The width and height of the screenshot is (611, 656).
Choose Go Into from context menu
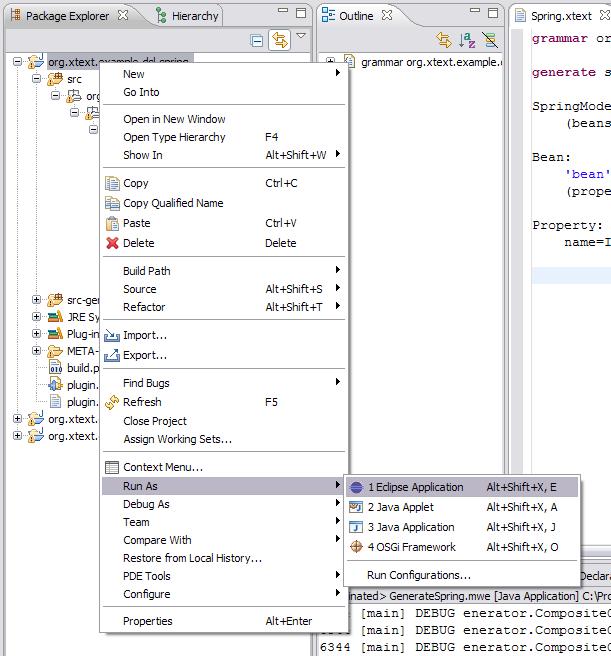click(224, 92)
